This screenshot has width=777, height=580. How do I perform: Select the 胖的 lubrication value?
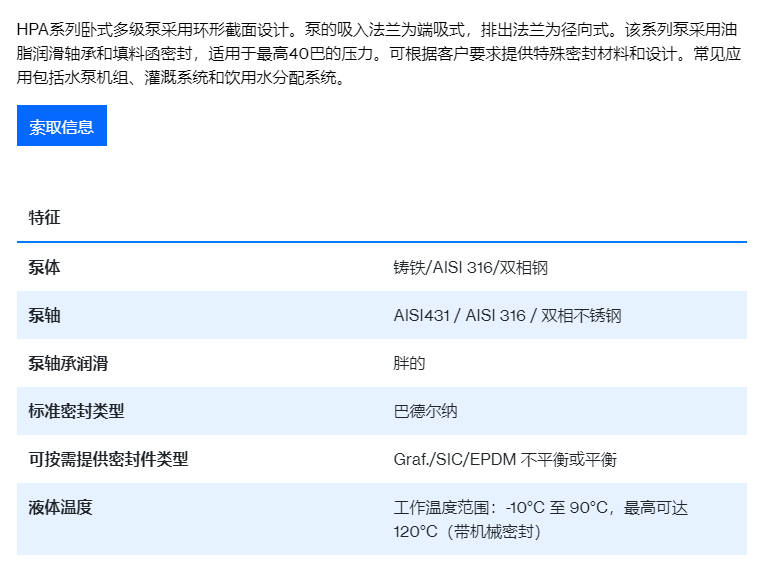(409, 363)
